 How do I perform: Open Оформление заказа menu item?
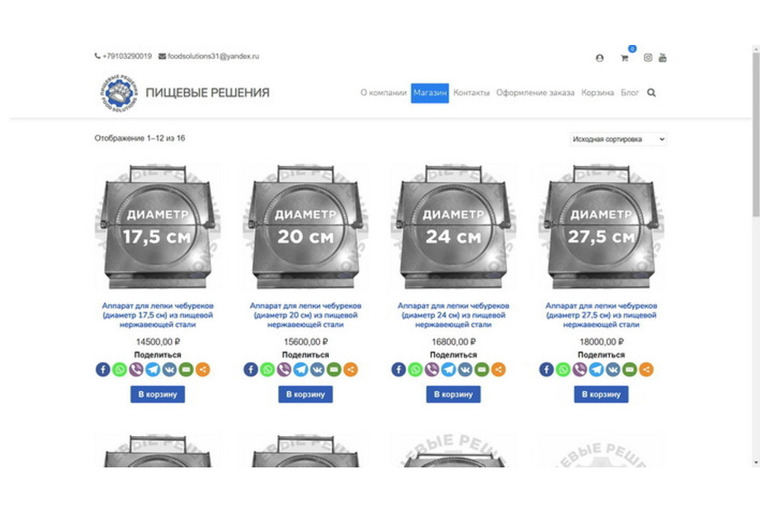pyautogui.click(x=535, y=93)
